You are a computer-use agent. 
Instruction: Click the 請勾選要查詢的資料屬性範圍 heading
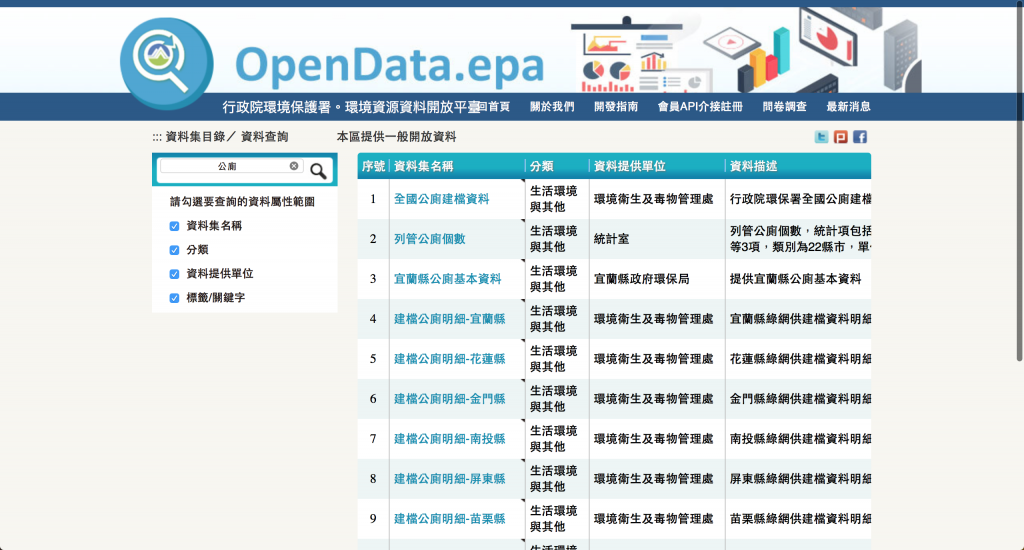pyautogui.click(x=242, y=202)
